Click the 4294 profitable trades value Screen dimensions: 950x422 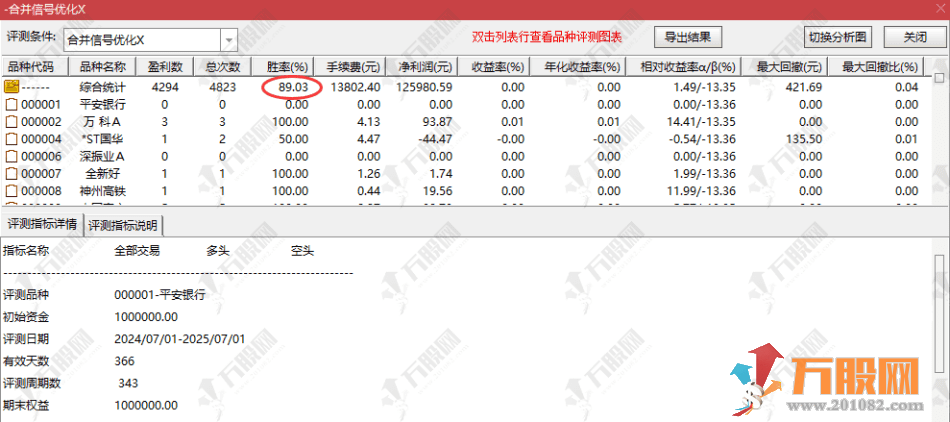pyautogui.click(x=165, y=87)
